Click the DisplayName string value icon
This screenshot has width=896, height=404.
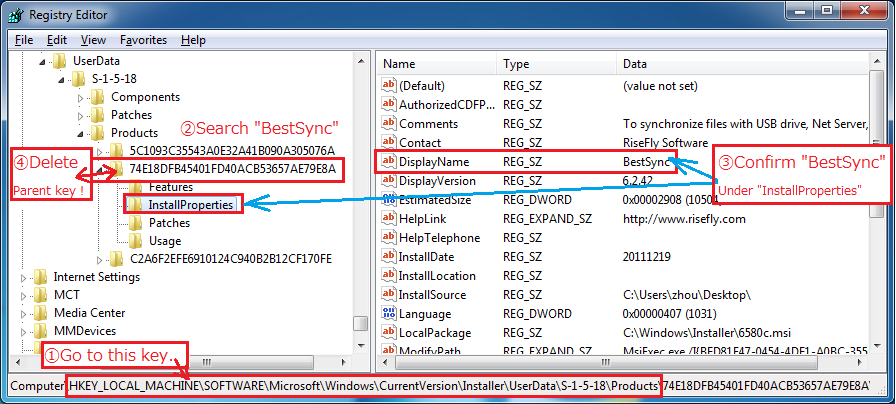tap(389, 162)
